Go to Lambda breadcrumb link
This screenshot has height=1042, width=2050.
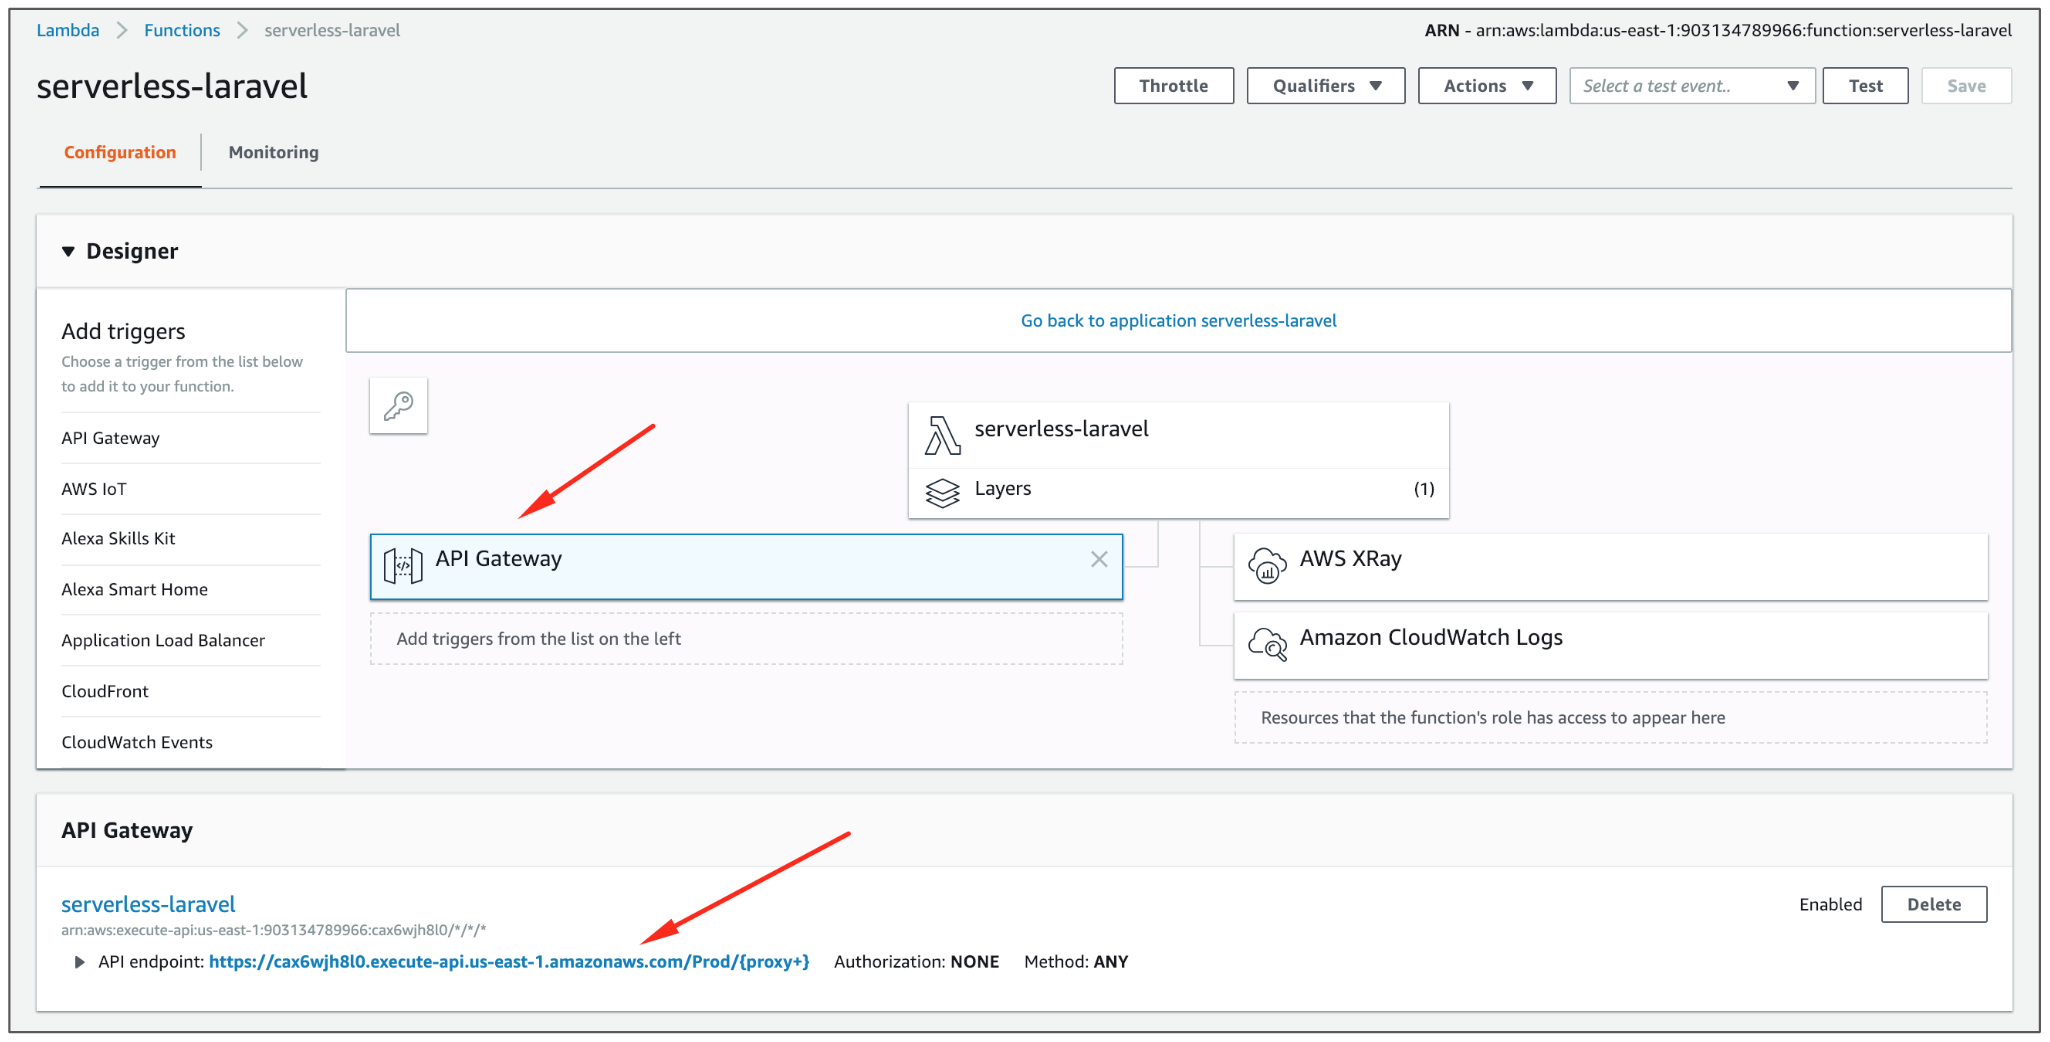pyautogui.click(x=68, y=30)
